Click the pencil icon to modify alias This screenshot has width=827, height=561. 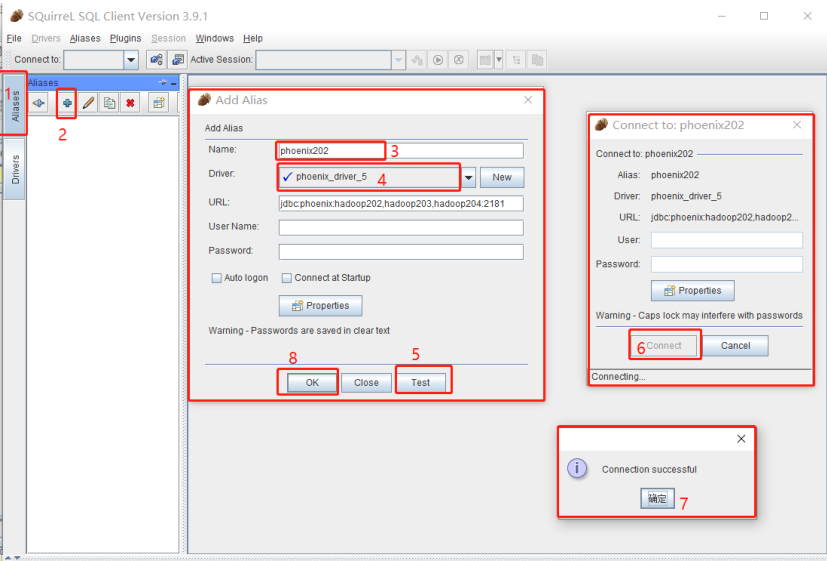point(89,103)
